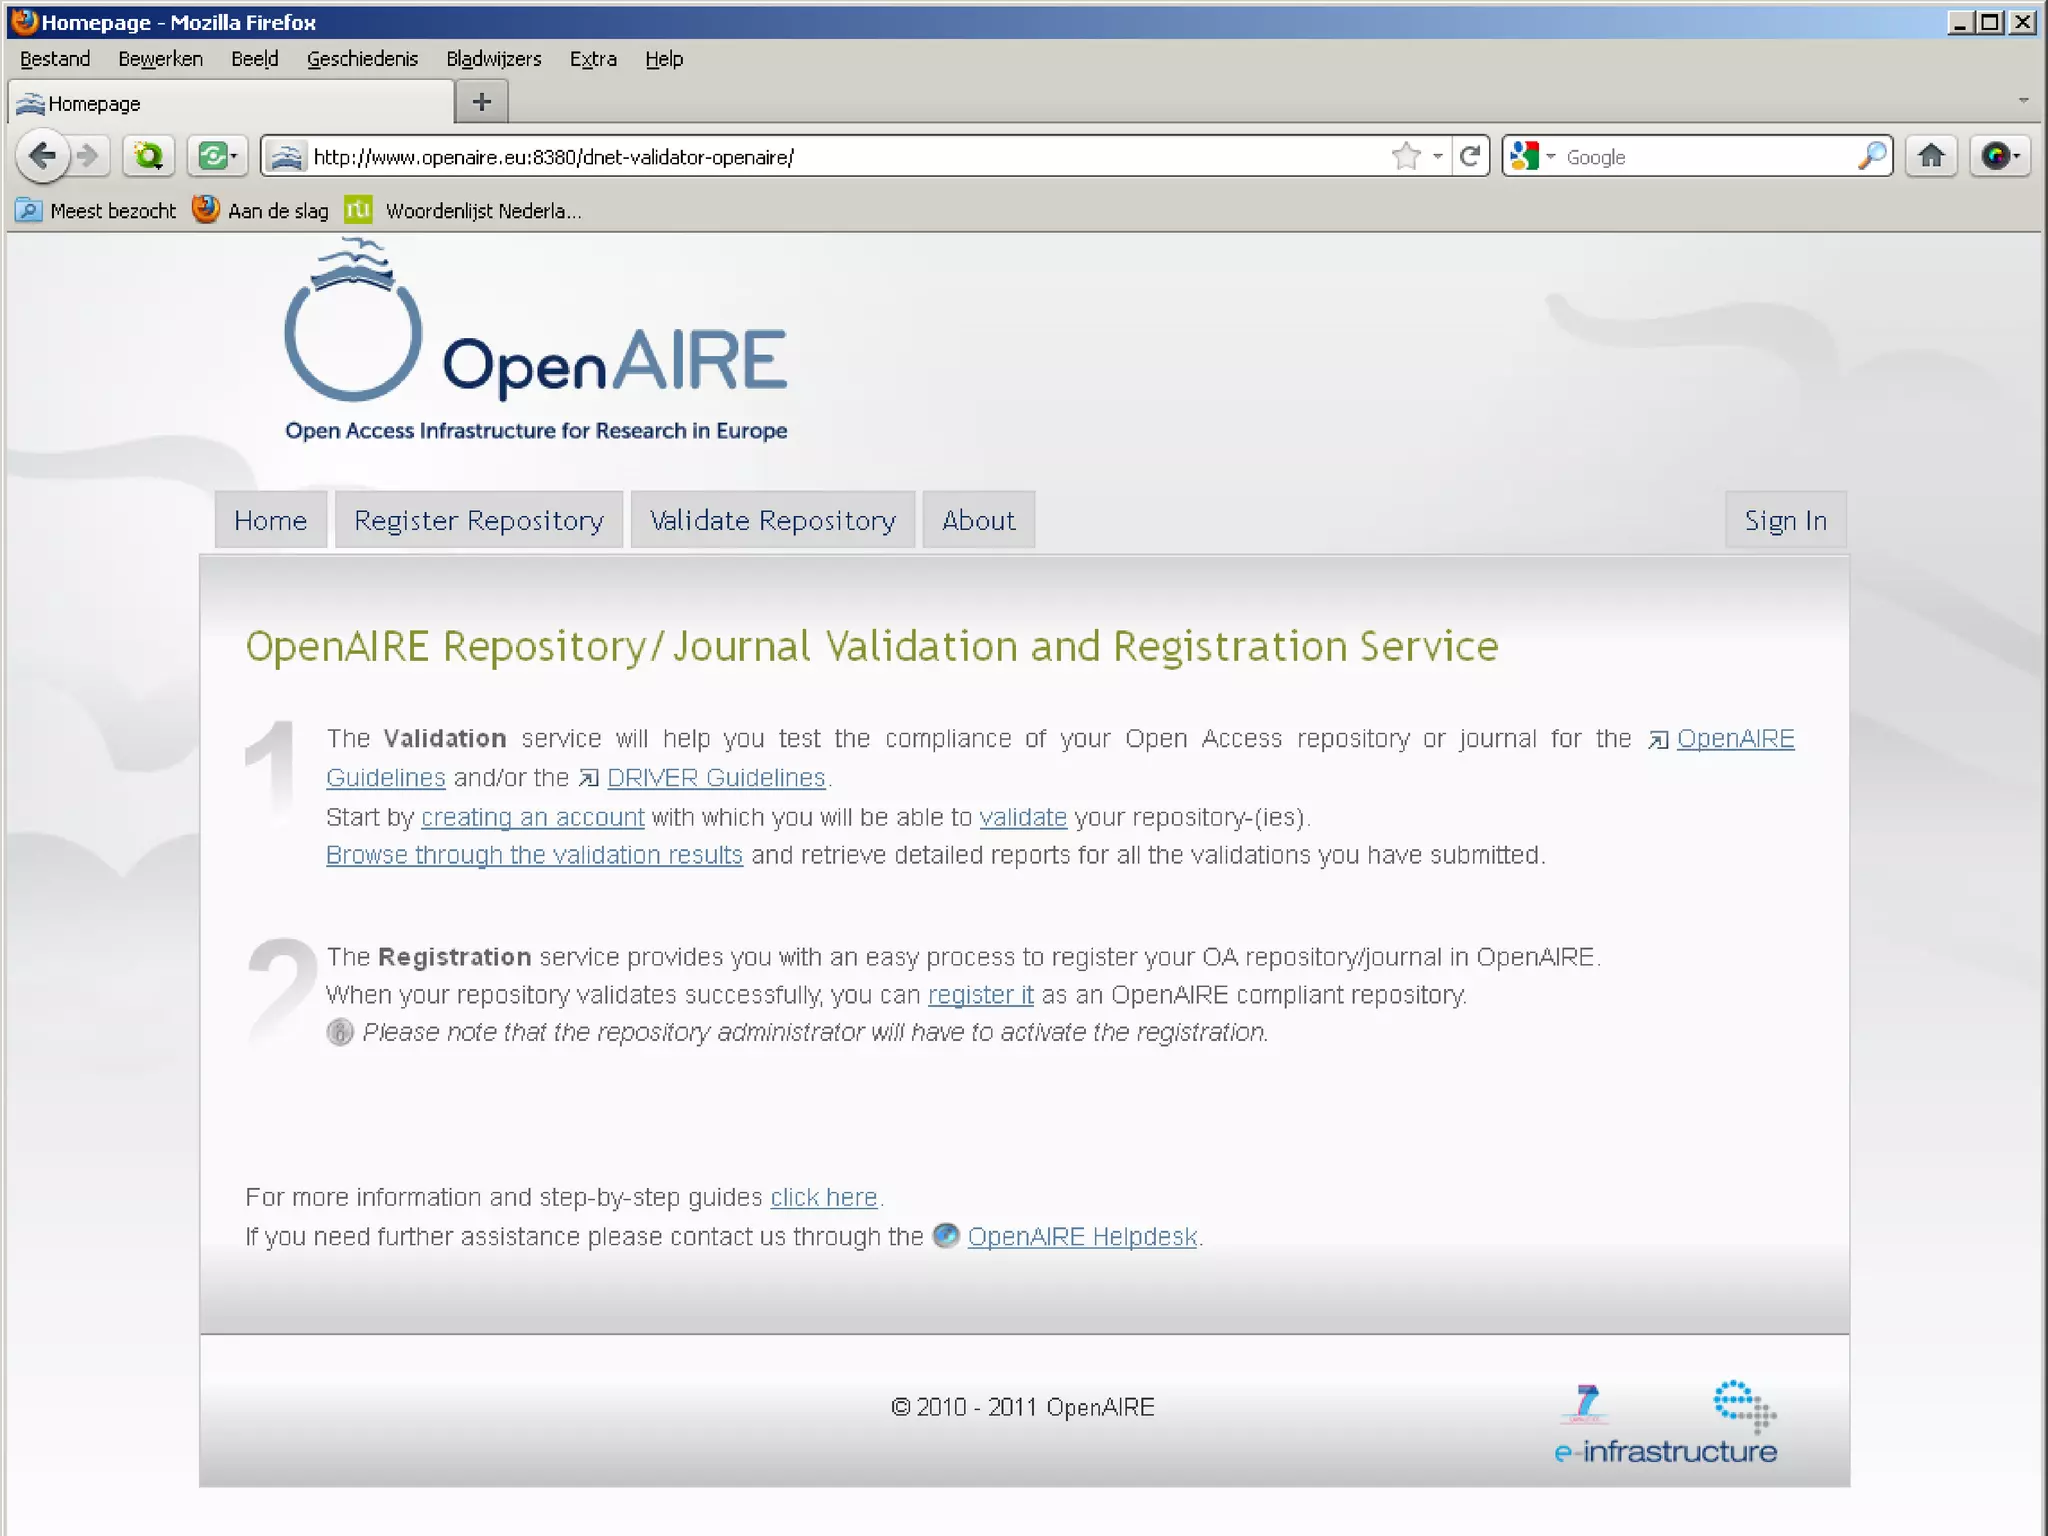
Task: Open the About navigation tab
Action: click(x=978, y=520)
